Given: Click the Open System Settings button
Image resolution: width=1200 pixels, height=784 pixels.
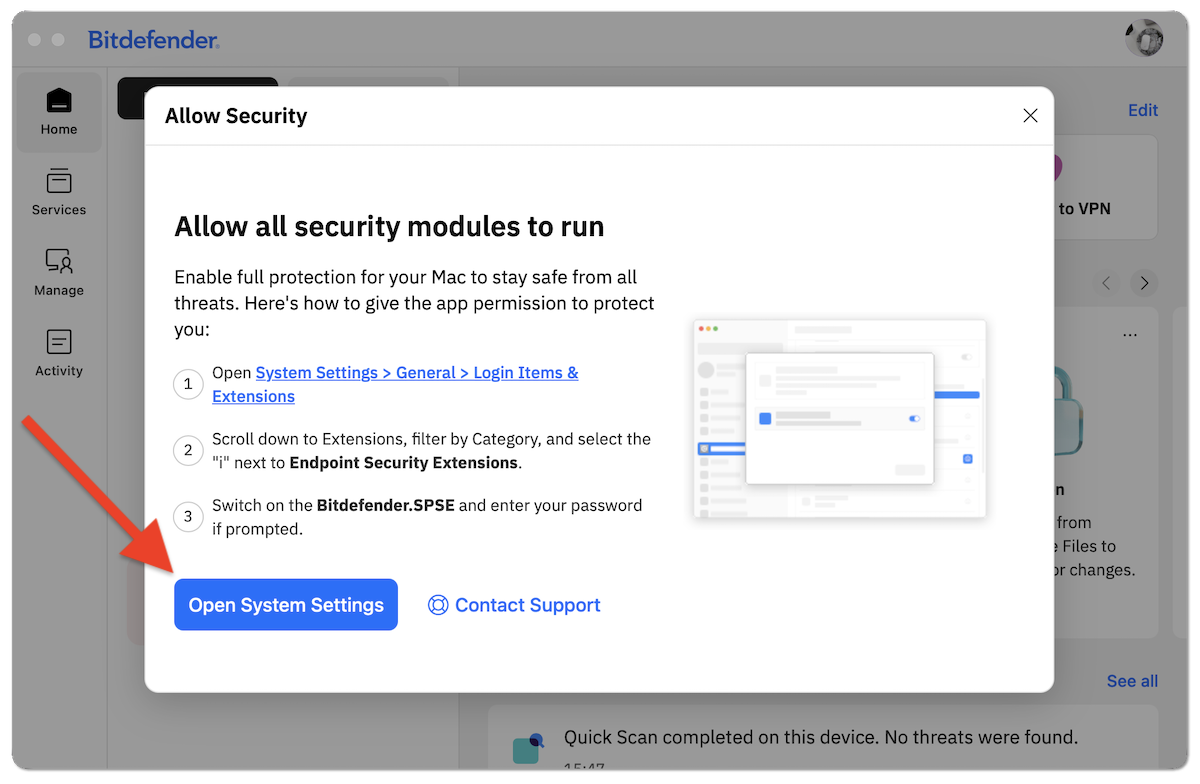Looking at the screenshot, I should [x=285, y=604].
